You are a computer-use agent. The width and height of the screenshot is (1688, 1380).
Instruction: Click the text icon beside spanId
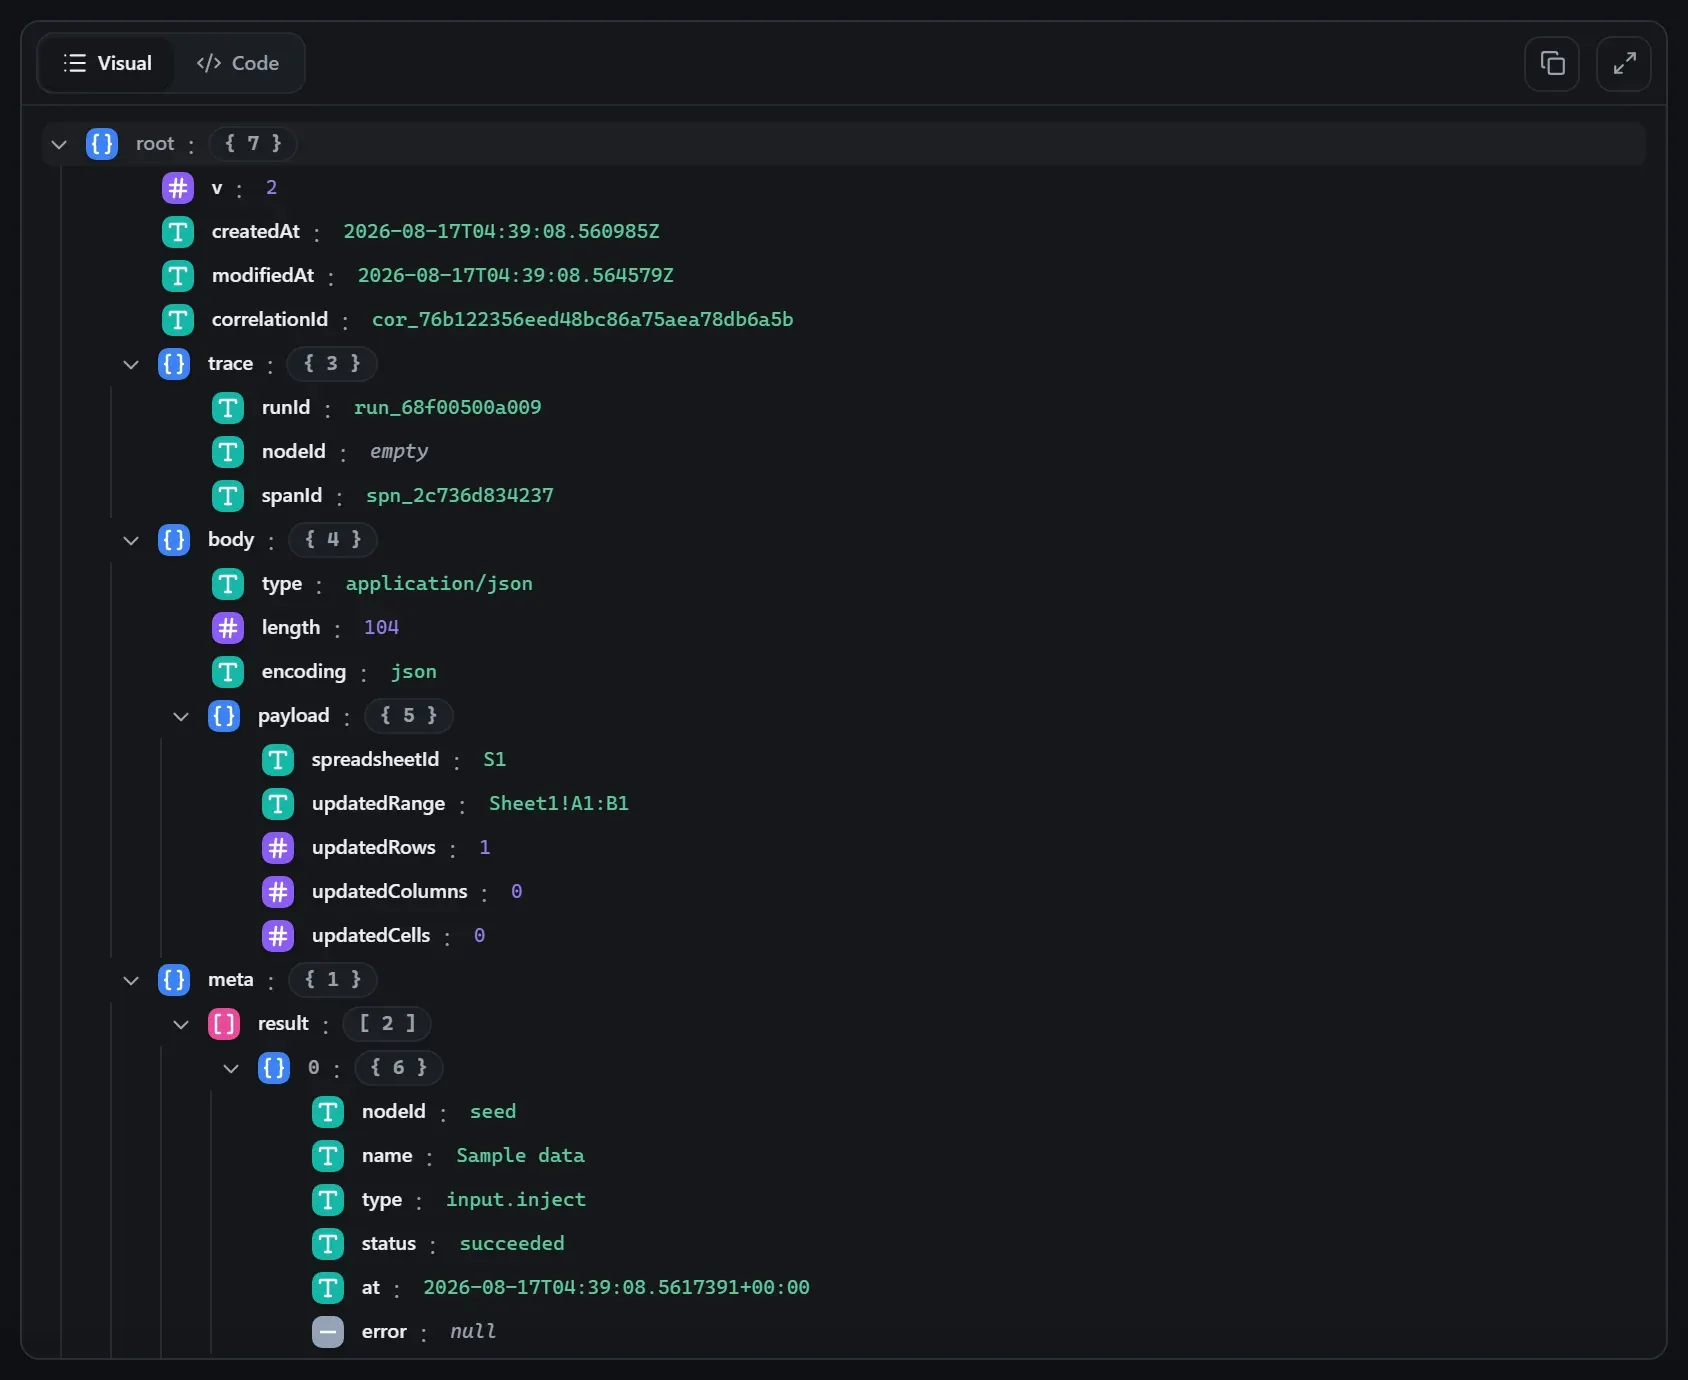pos(228,496)
